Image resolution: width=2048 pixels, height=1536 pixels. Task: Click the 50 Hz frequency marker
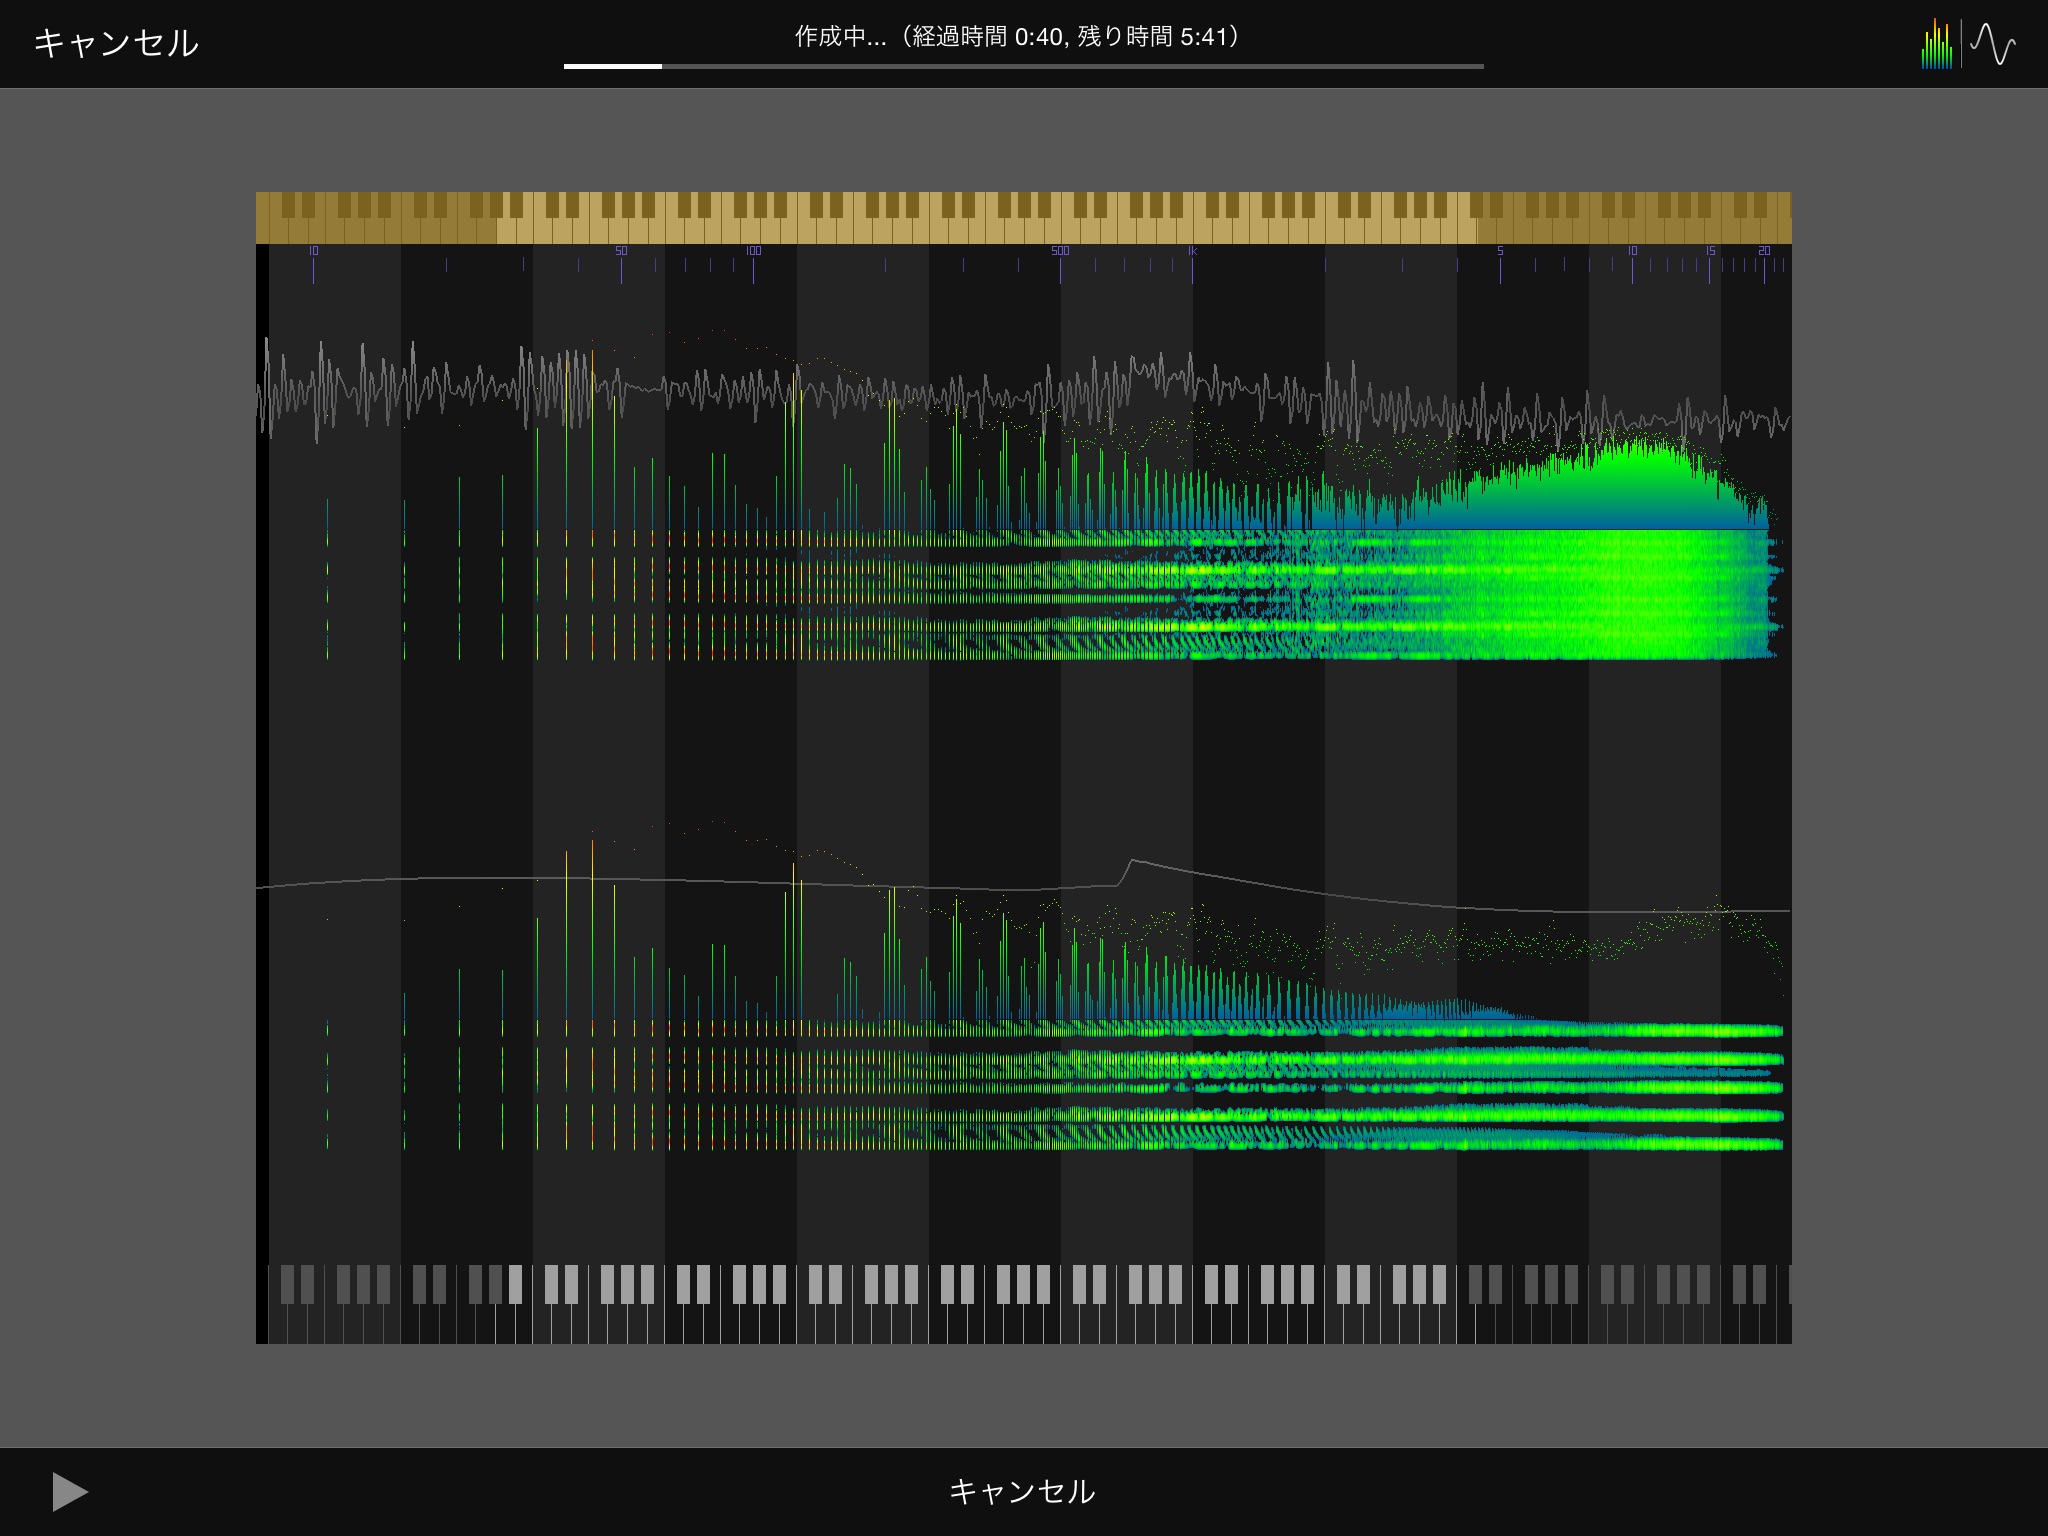621,251
